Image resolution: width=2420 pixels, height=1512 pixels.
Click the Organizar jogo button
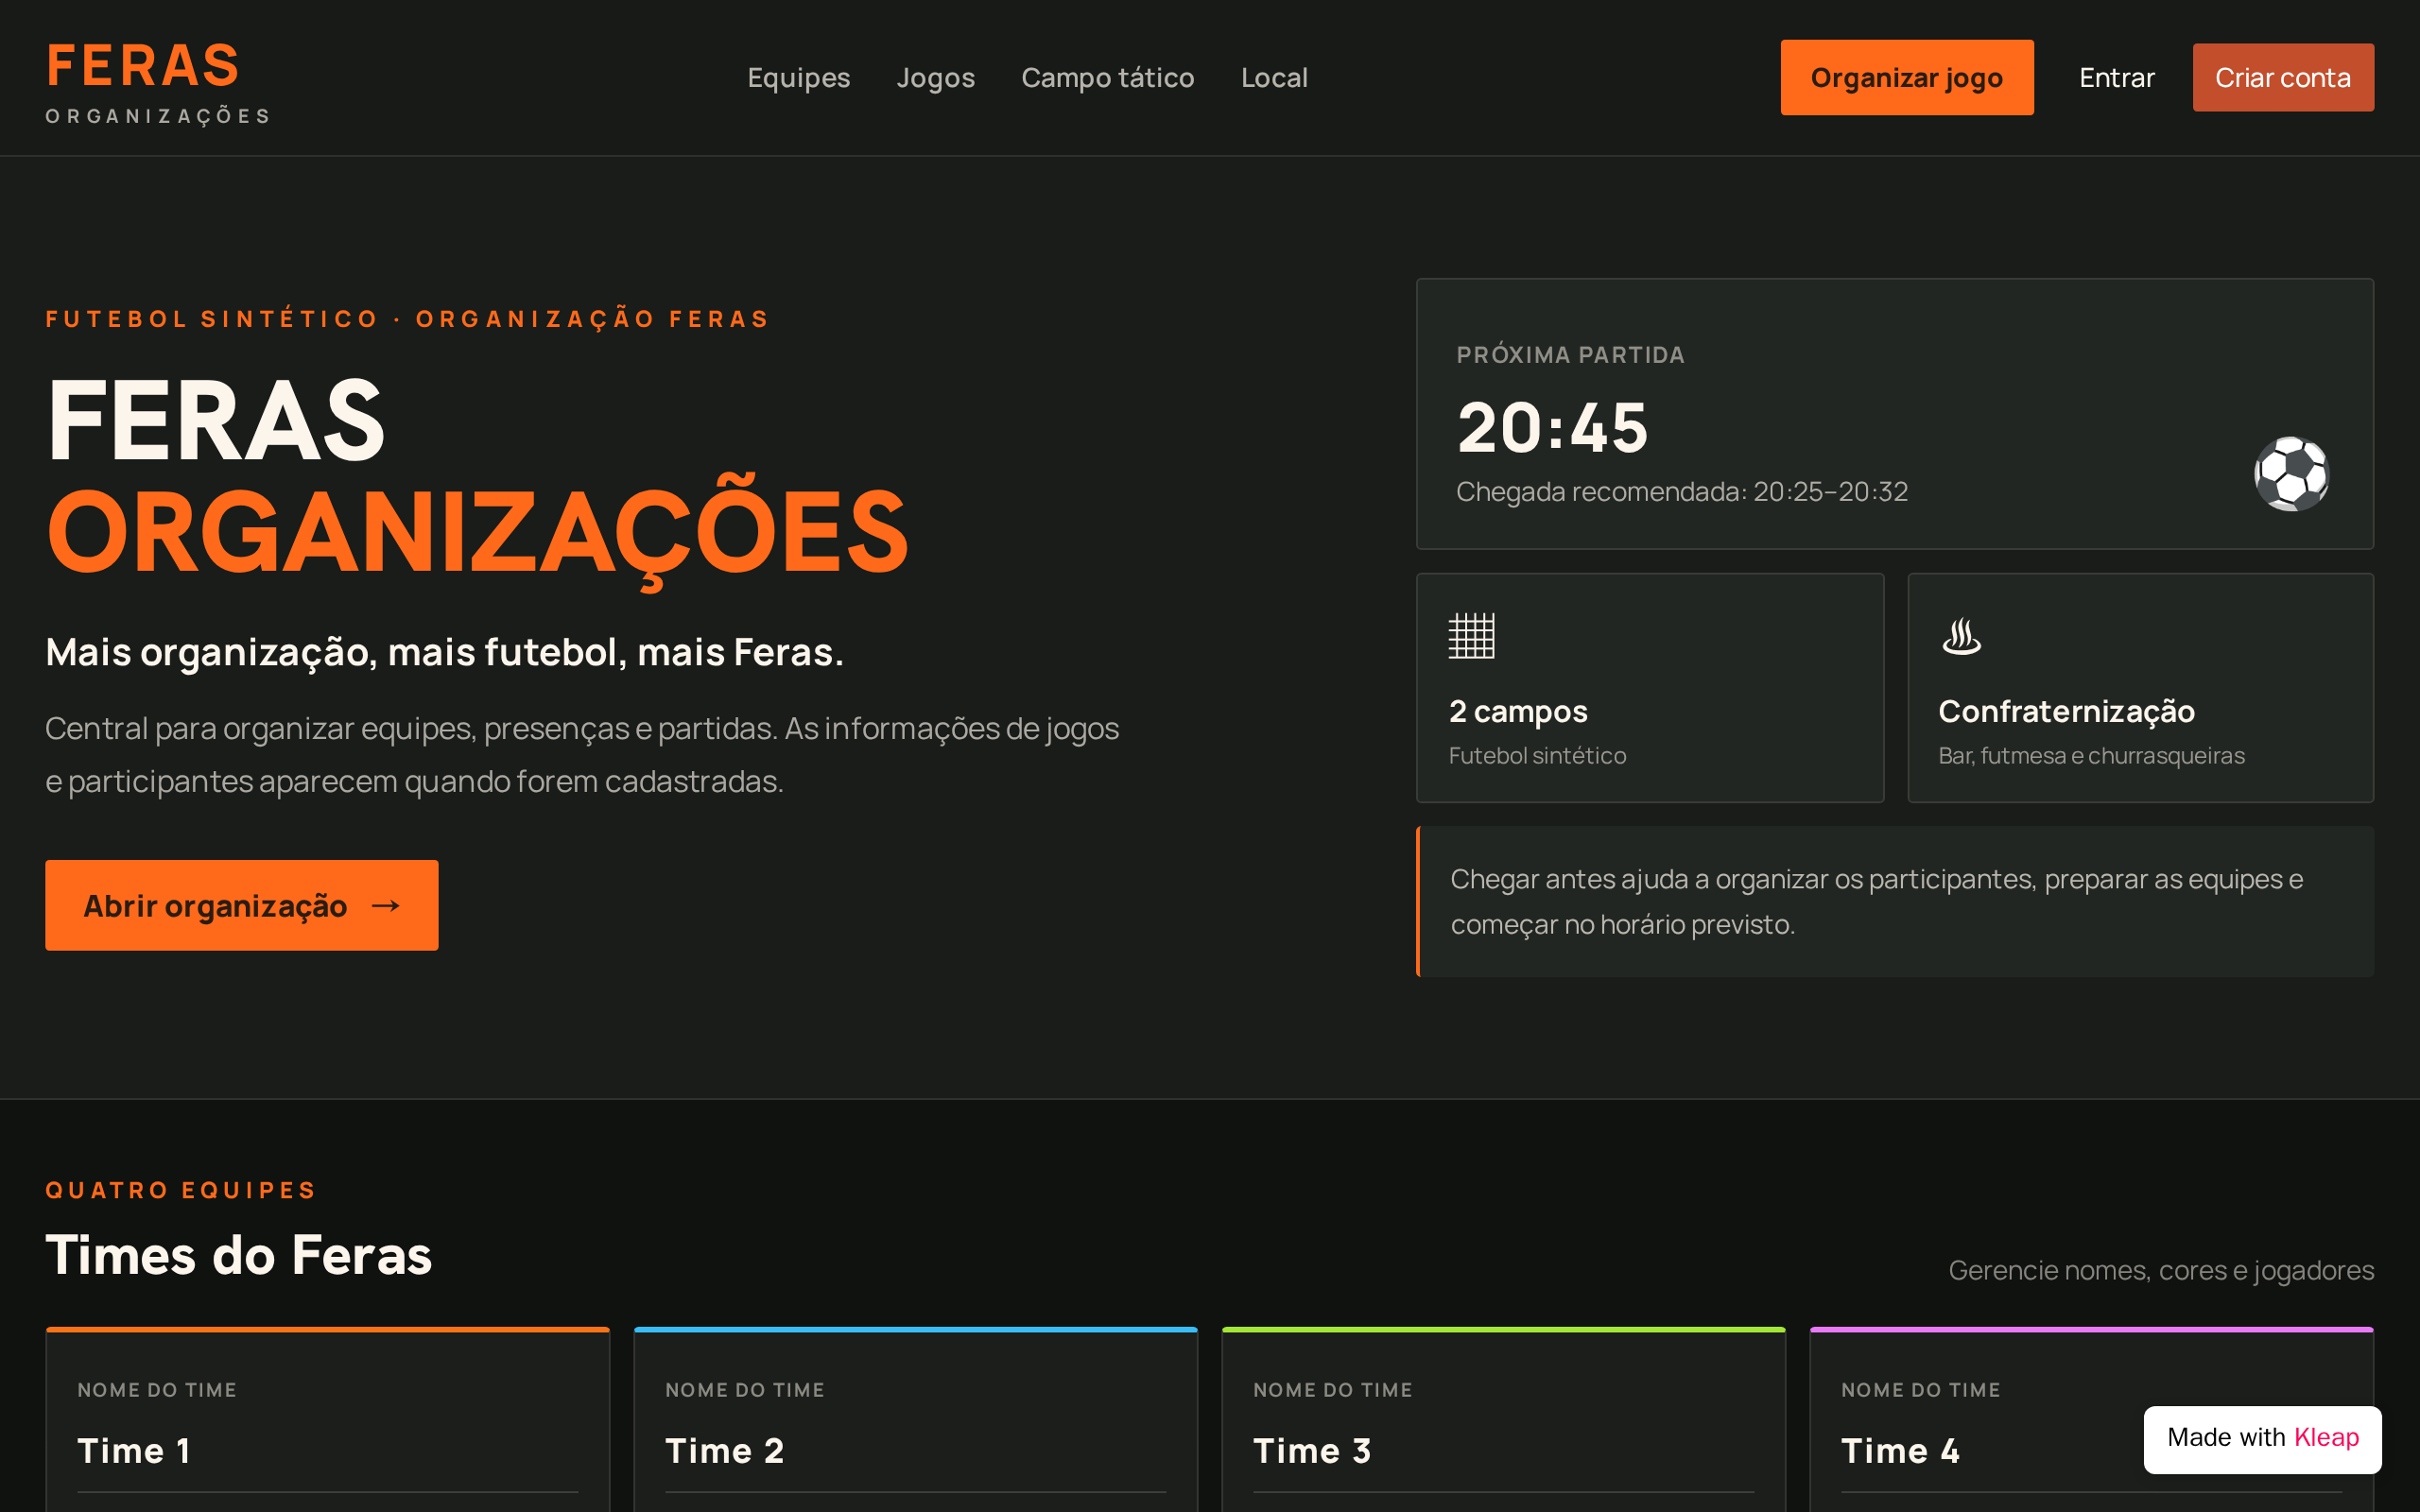pyautogui.click(x=1906, y=78)
